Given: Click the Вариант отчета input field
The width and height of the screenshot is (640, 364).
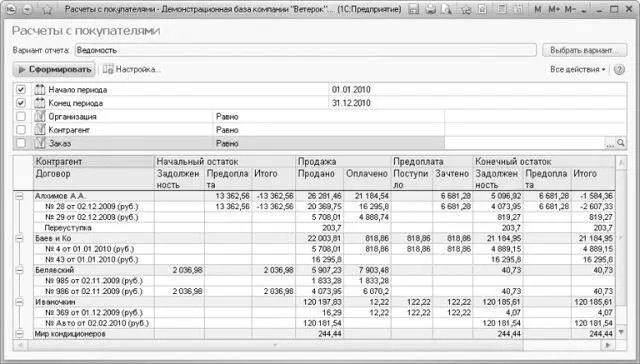Looking at the screenshot, I should pyautogui.click(x=305, y=50).
